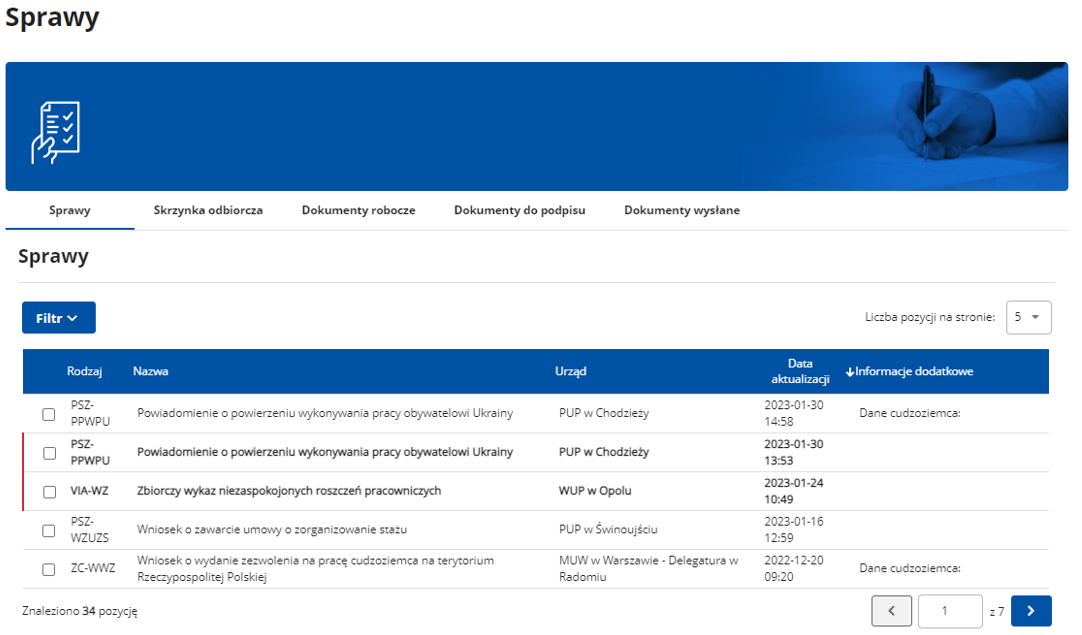Open the Dokumenty robocze tab
The height and width of the screenshot is (635, 1082).
point(358,211)
